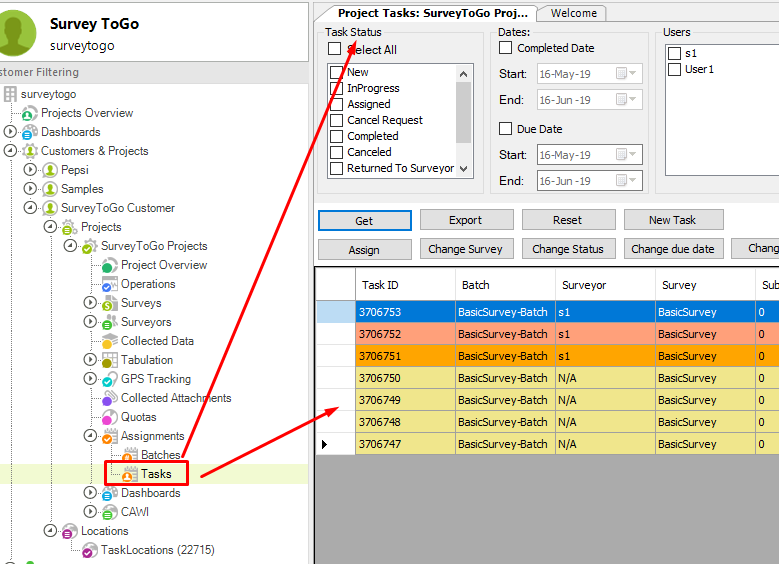The image size is (779, 564).
Task: Expand the Surveys node
Action: 89,303
